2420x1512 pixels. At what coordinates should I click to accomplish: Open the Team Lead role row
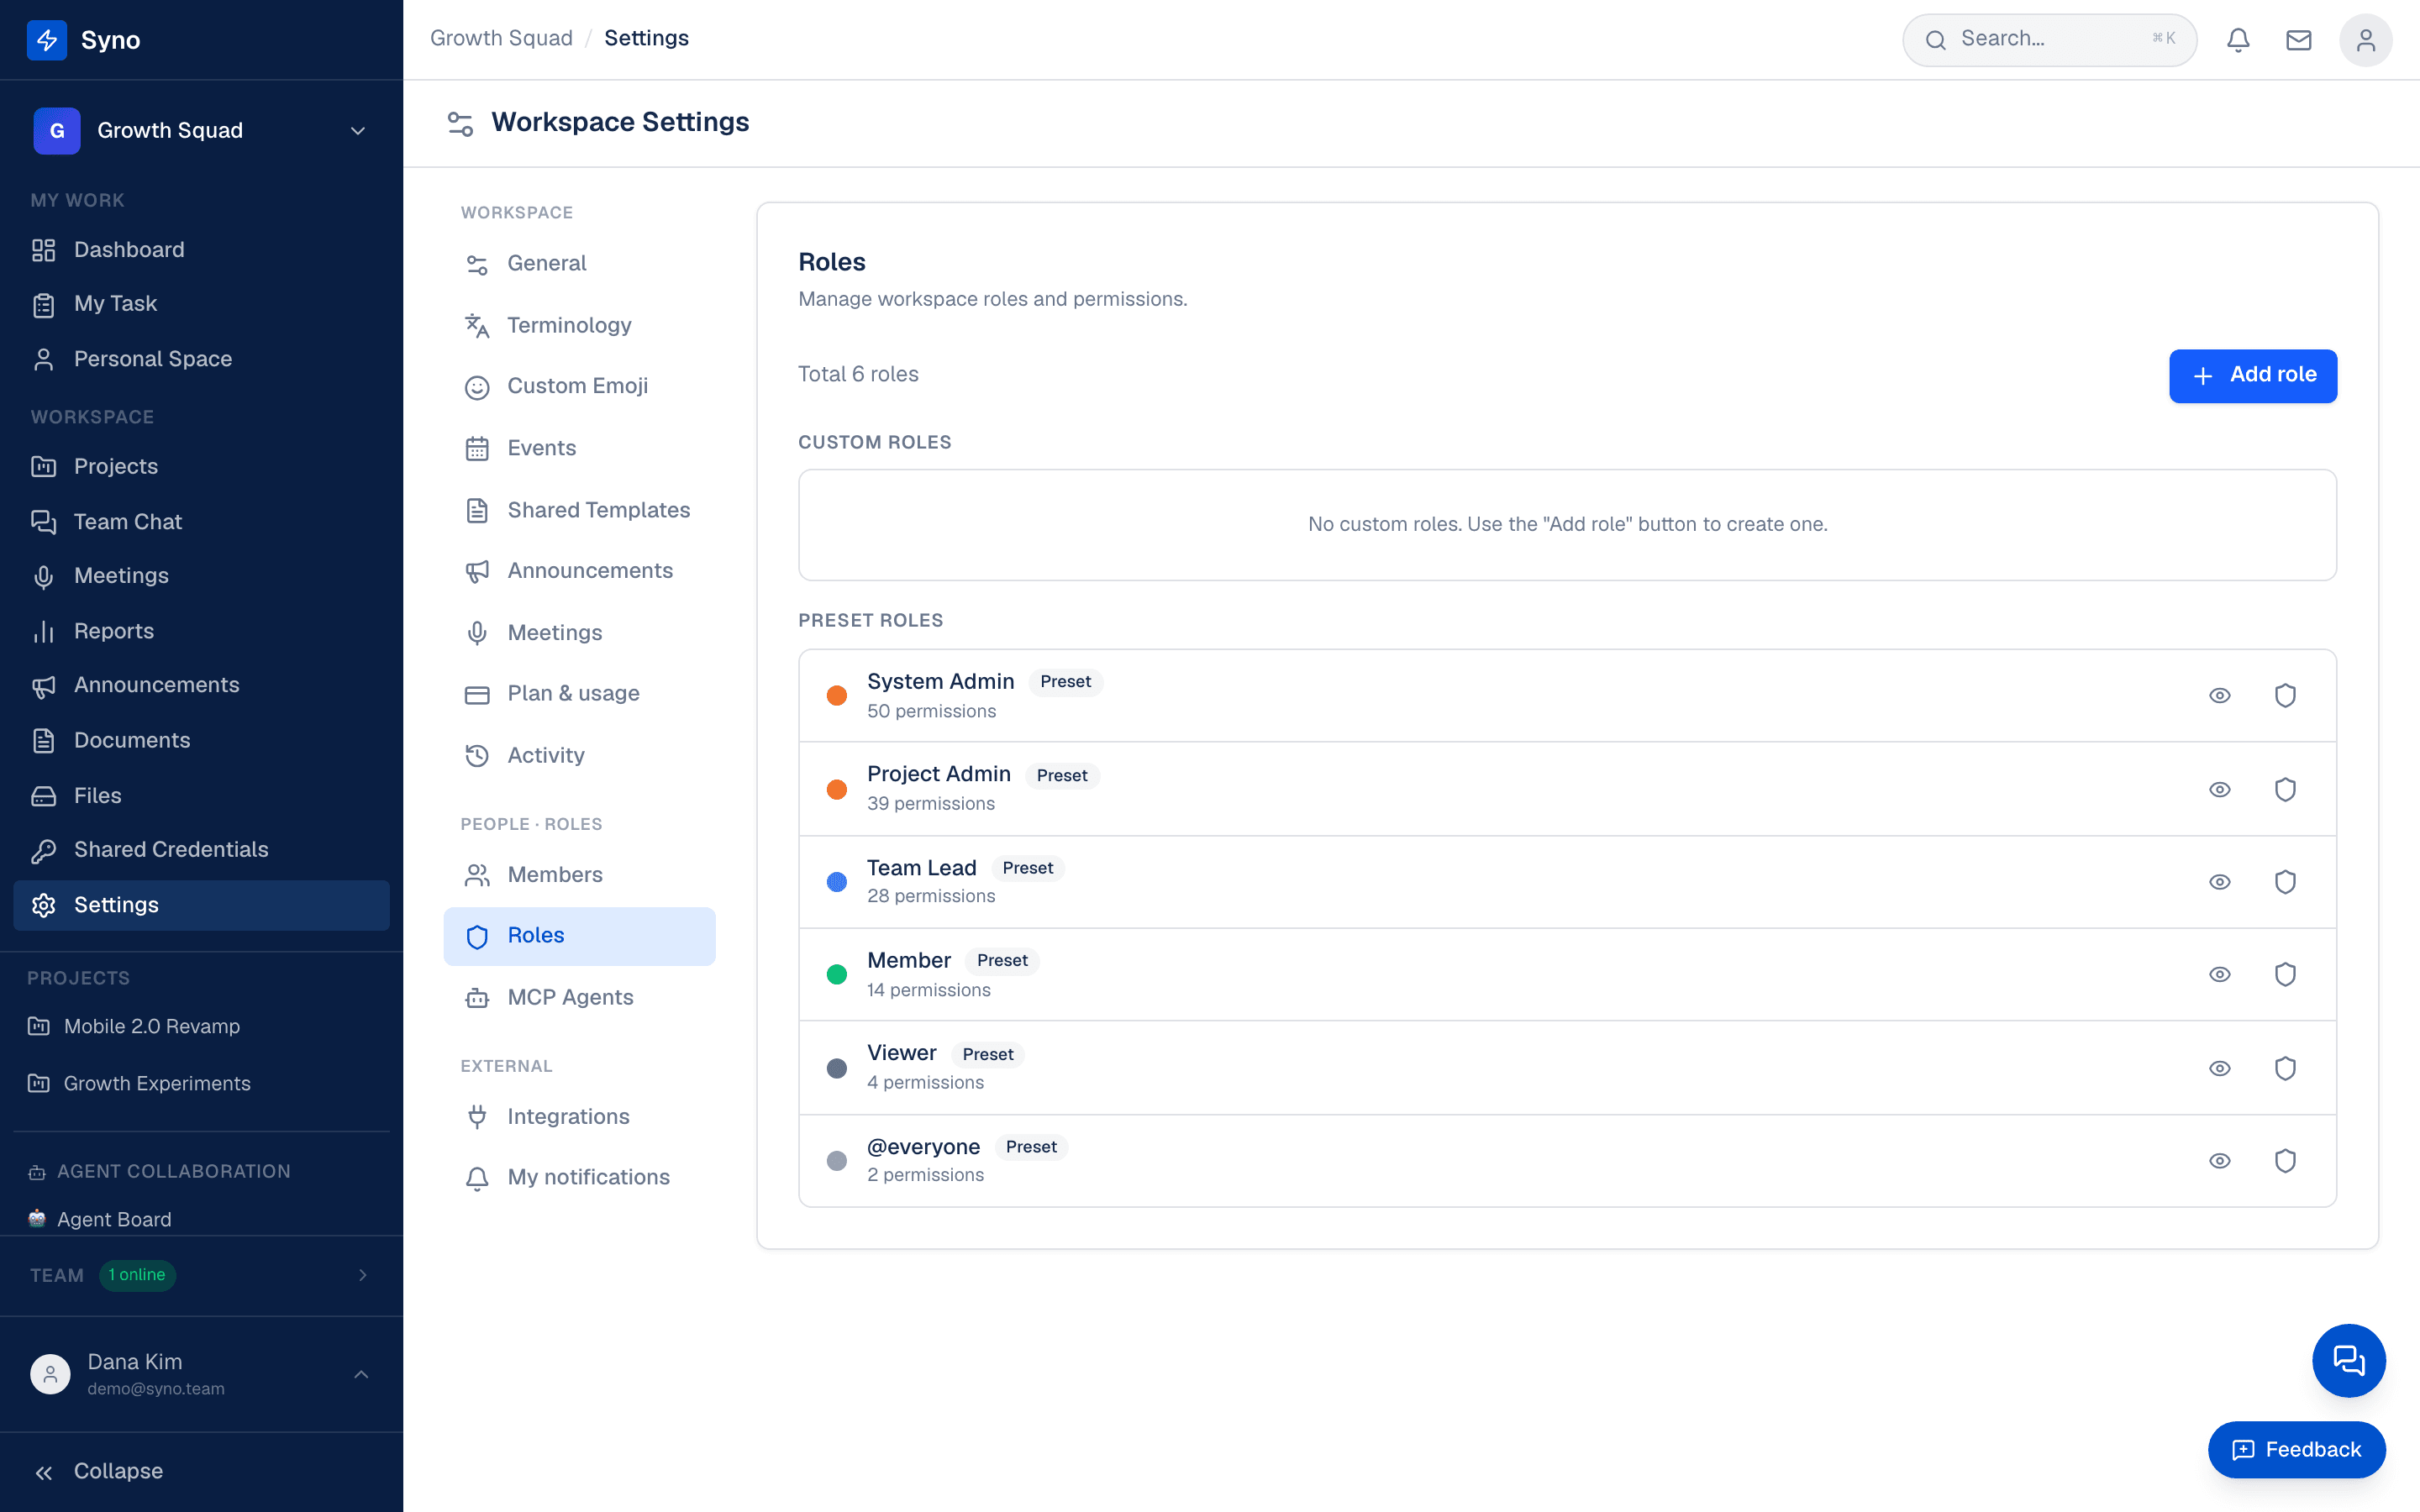[x=1567, y=882]
